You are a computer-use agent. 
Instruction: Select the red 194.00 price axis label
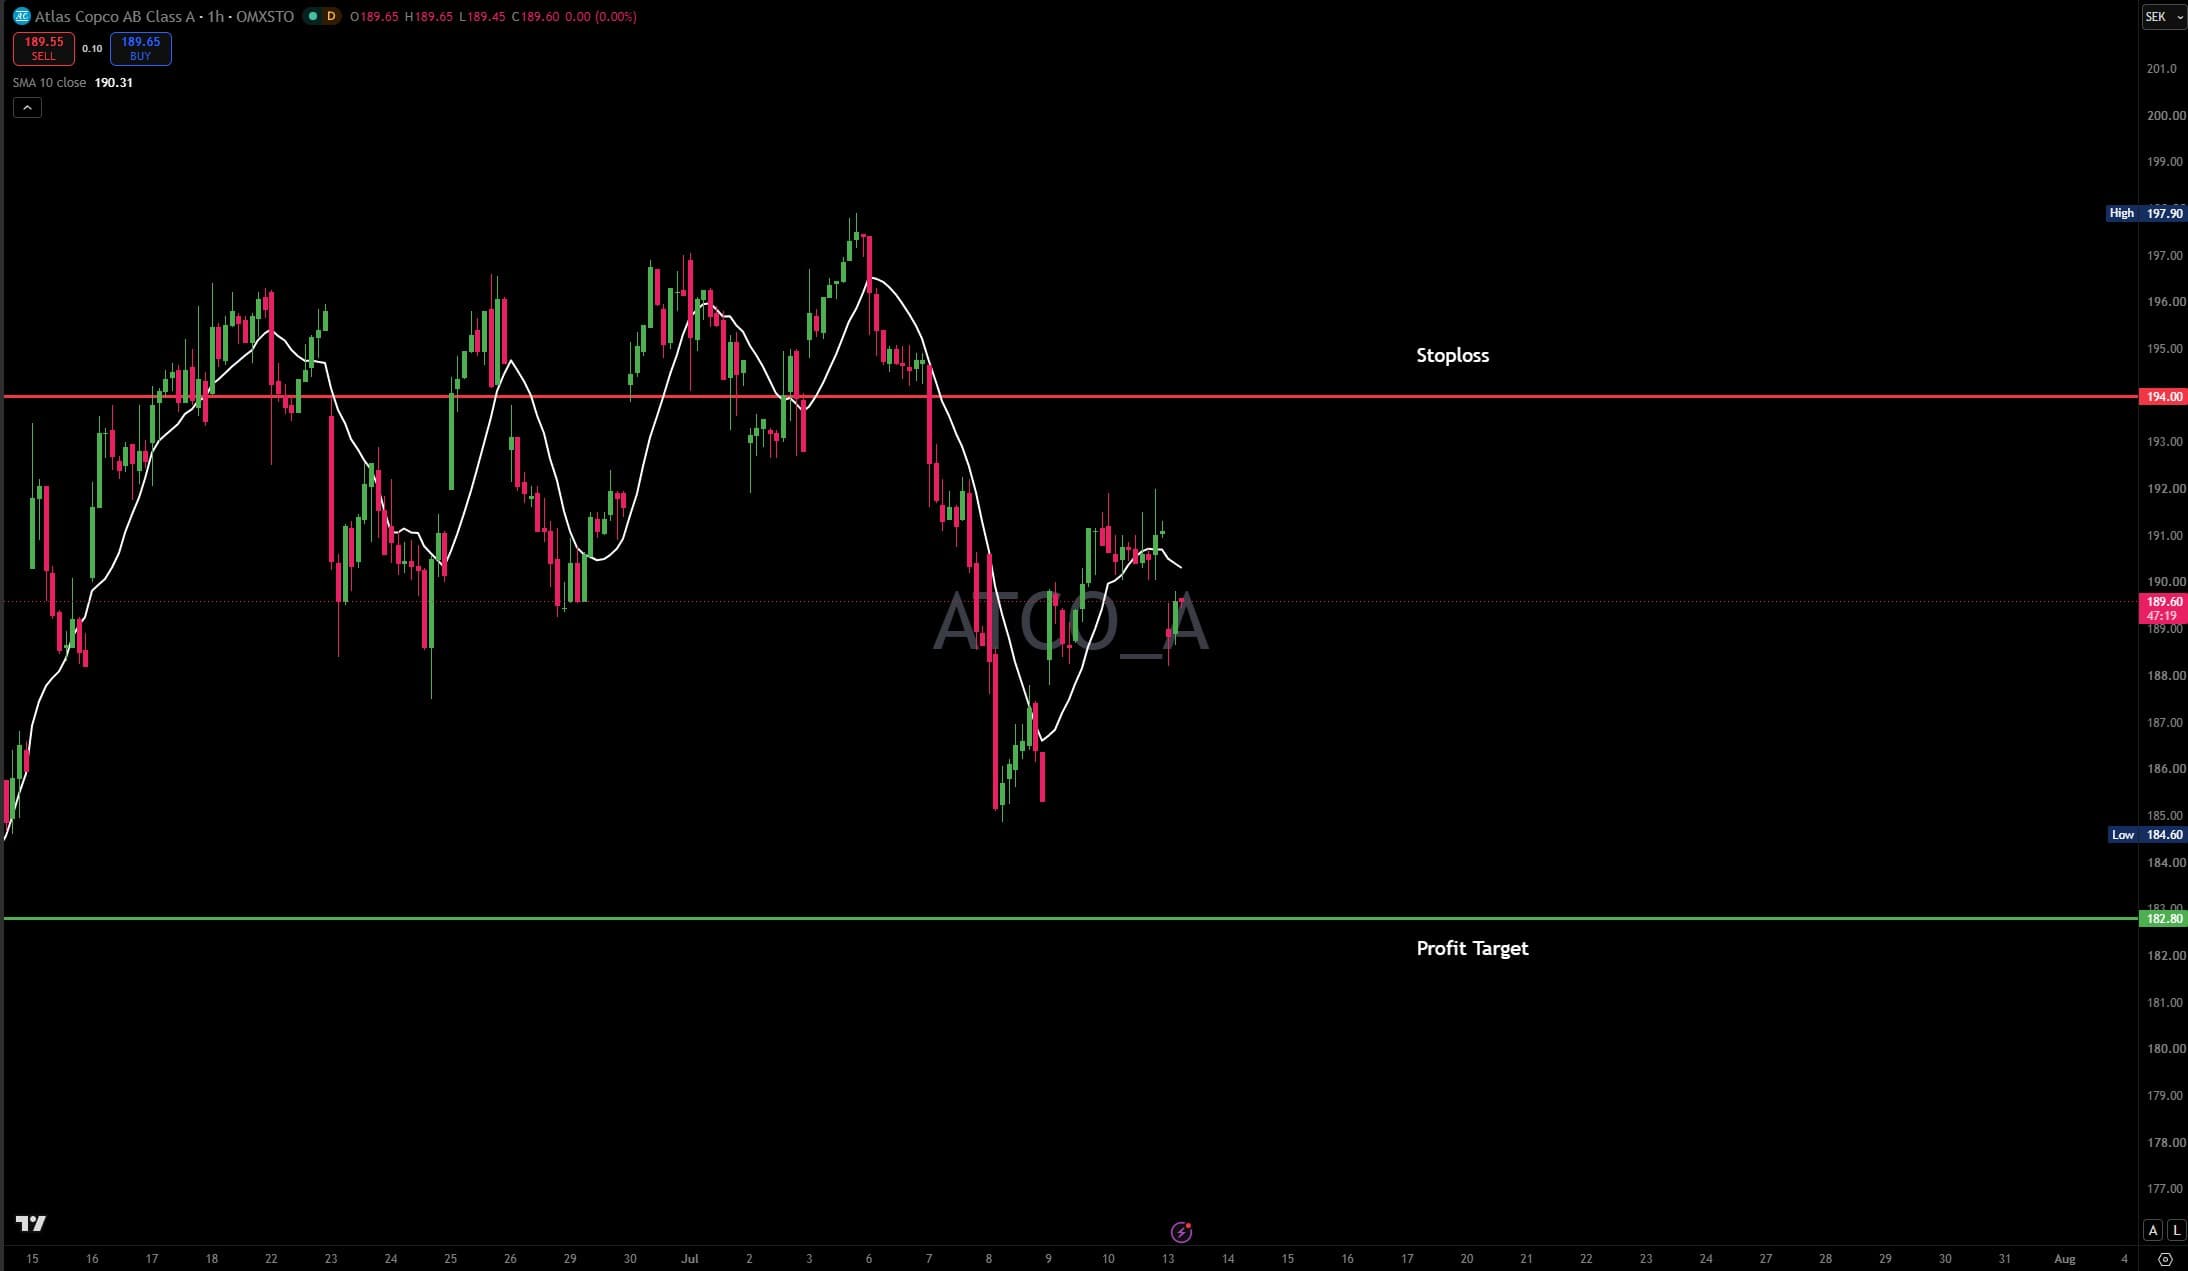[2162, 397]
